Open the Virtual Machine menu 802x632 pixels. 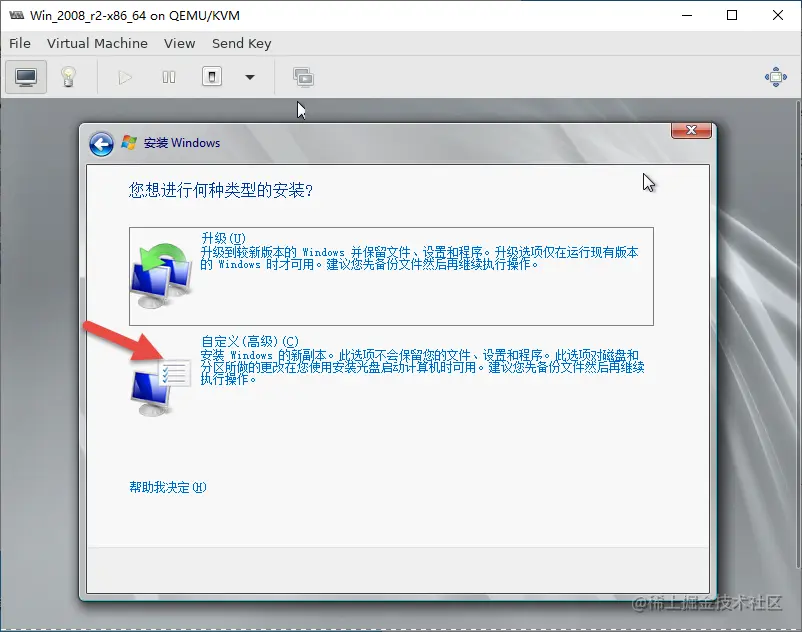[97, 43]
